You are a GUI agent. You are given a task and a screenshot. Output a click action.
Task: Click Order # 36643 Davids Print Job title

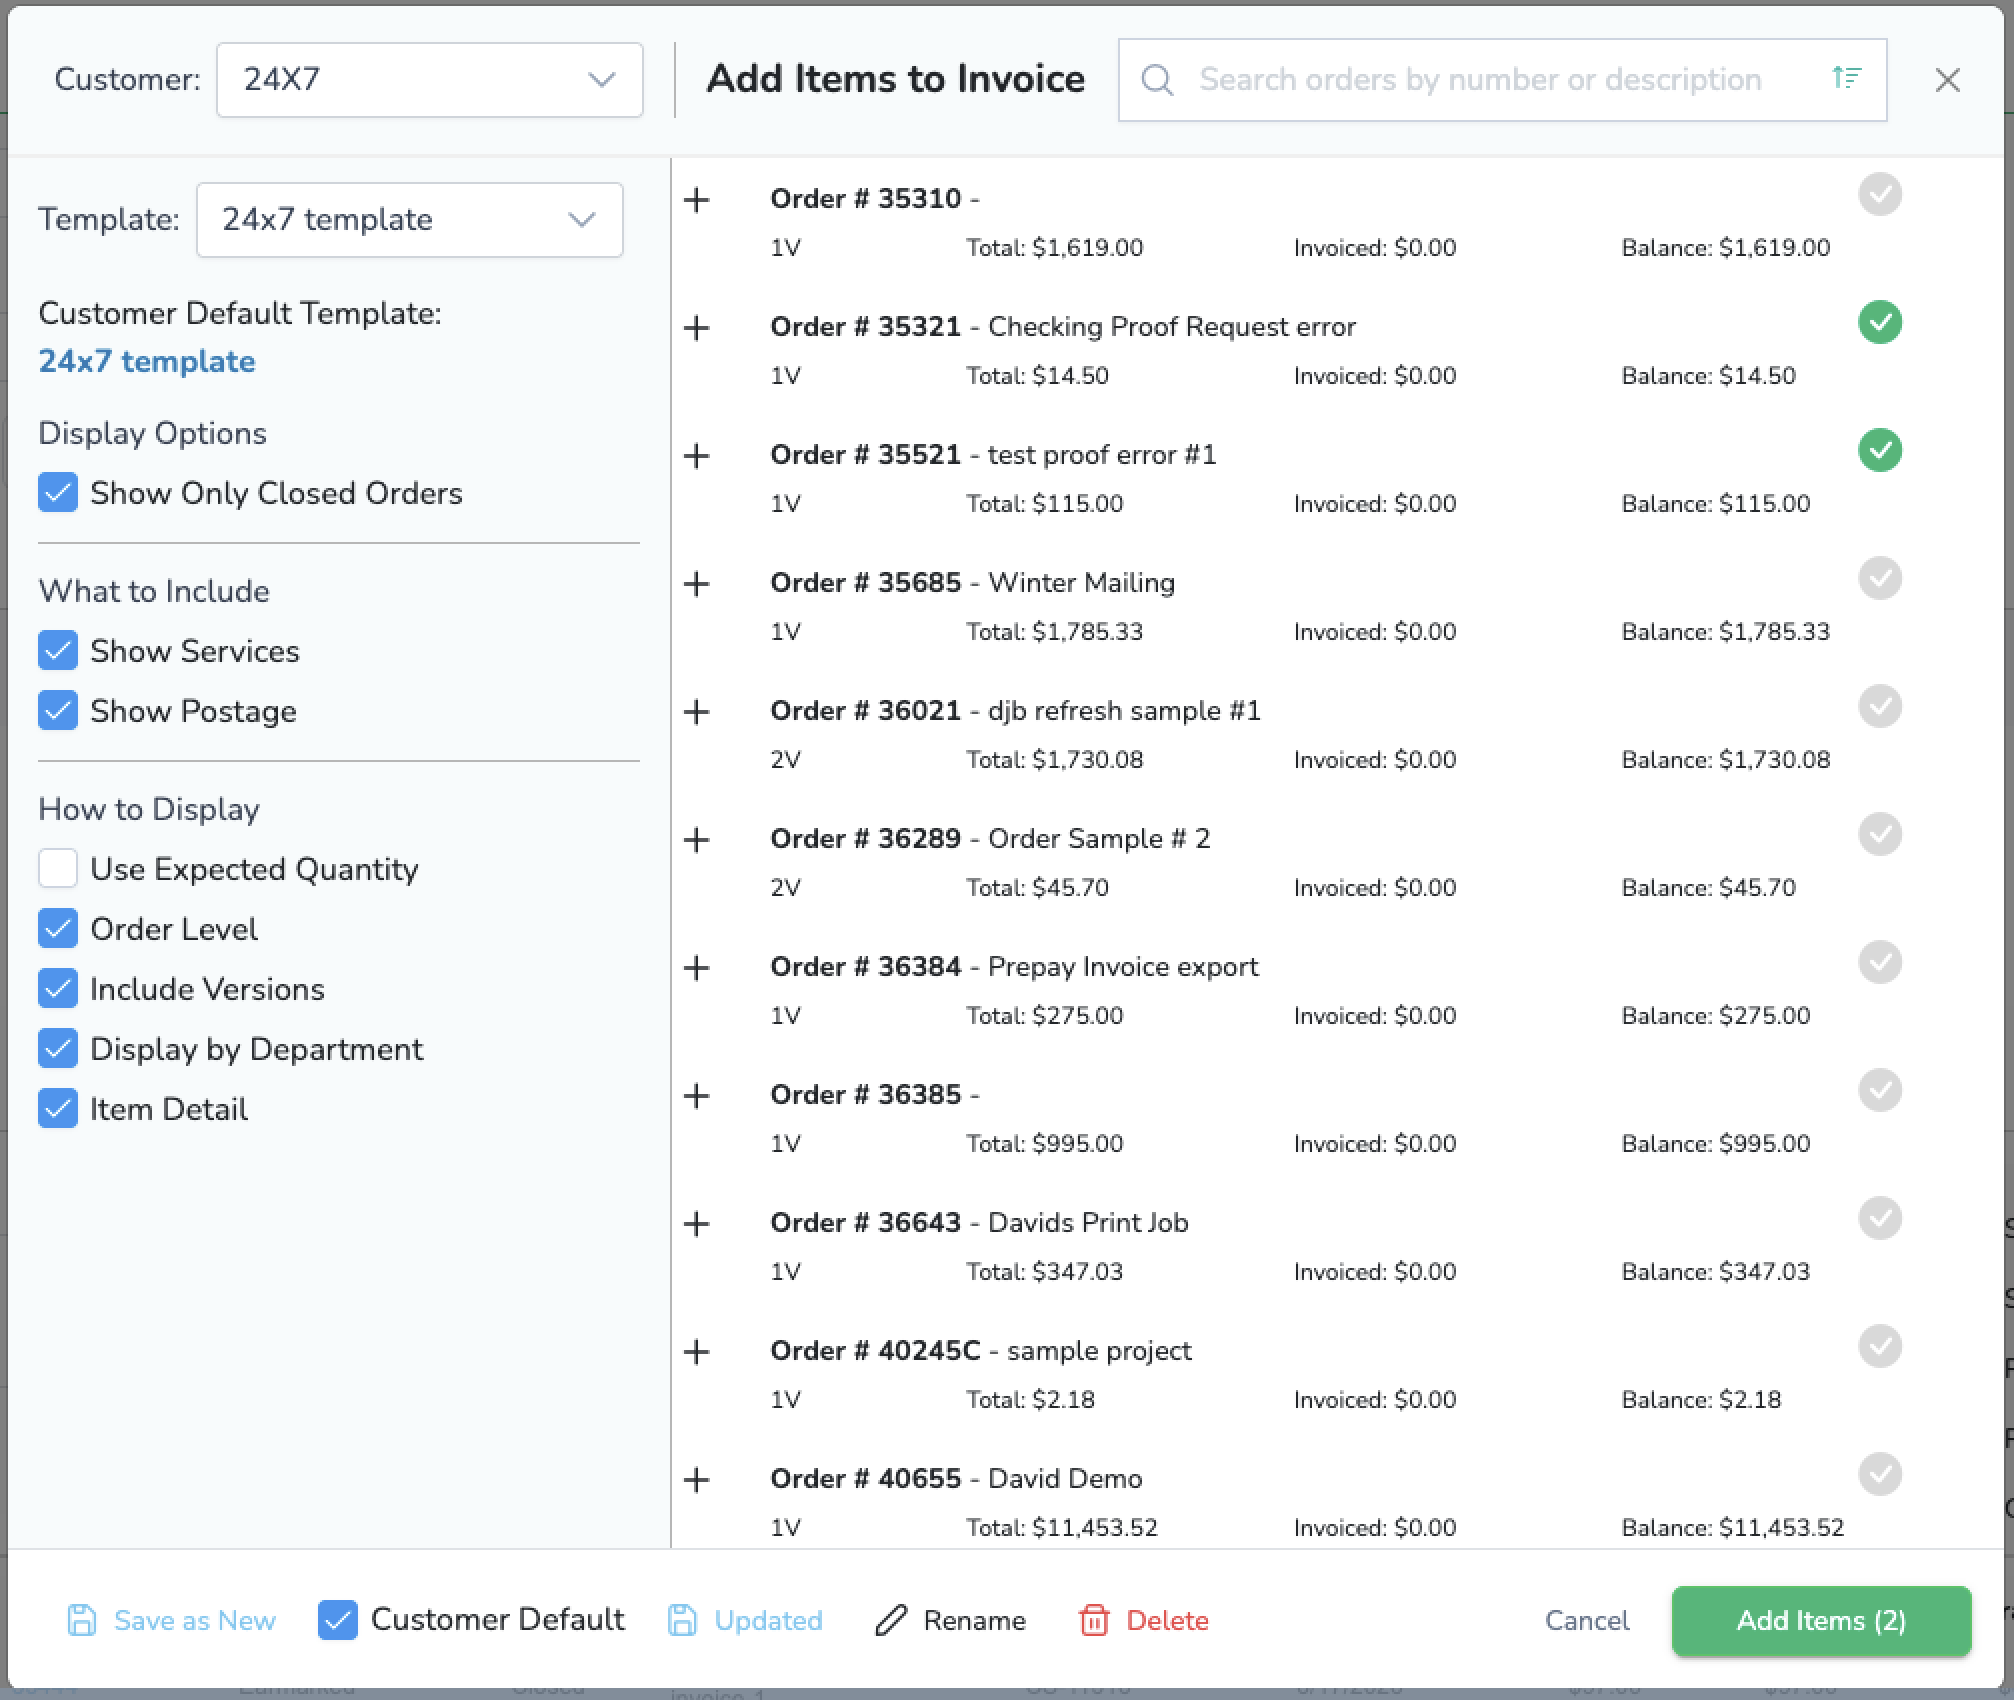click(979, 1223)
